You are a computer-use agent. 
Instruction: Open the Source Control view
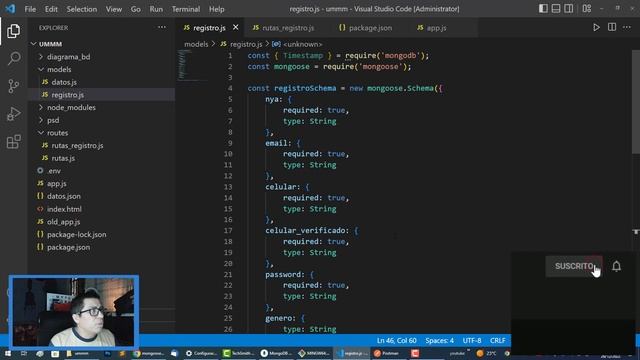point(13,86)
